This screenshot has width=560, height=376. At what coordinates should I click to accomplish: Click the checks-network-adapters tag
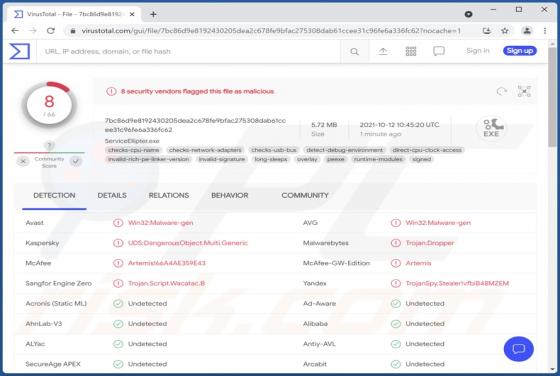click(x=205, y=150)
